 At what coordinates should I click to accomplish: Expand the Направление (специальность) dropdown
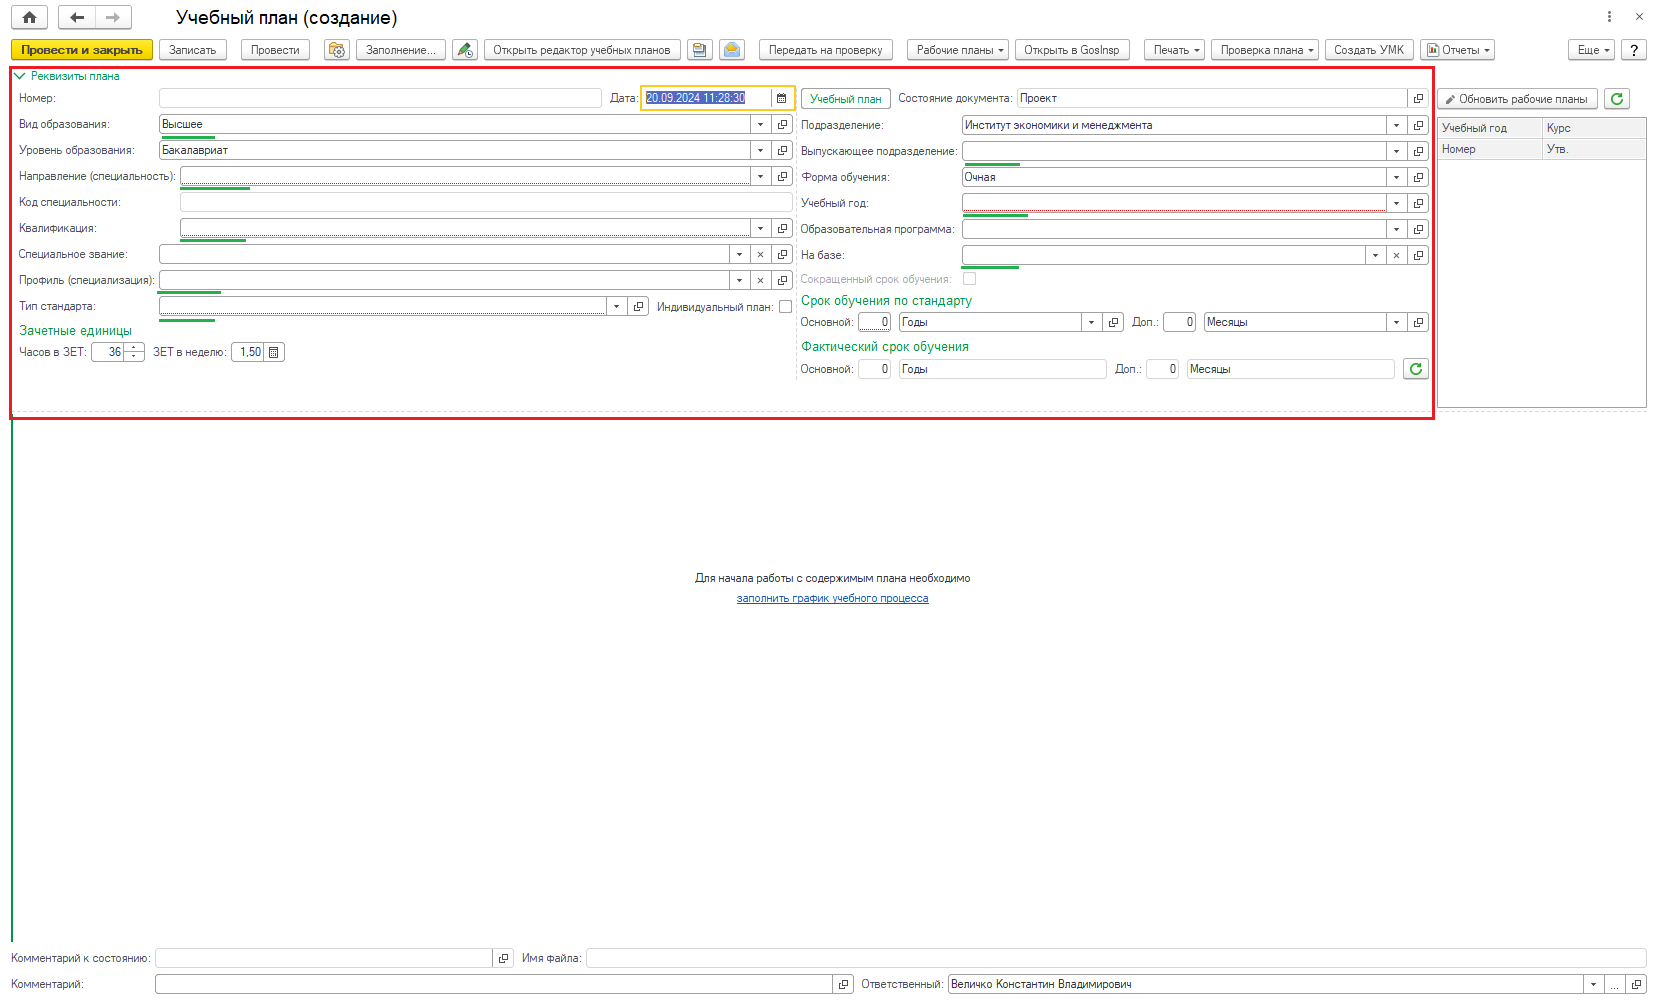point(761,176)
